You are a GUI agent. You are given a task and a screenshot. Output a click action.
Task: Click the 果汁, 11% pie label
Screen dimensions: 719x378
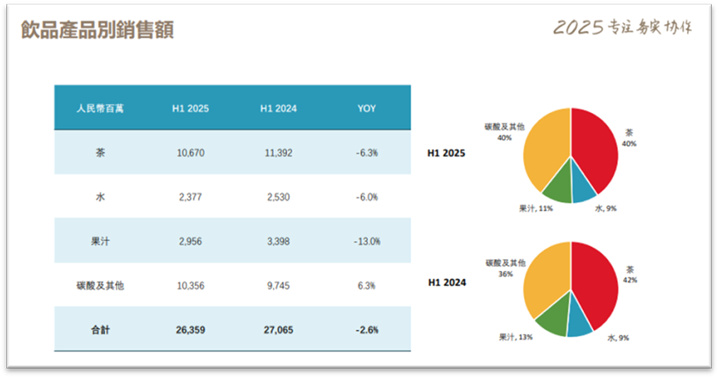[x=536, y=208]
